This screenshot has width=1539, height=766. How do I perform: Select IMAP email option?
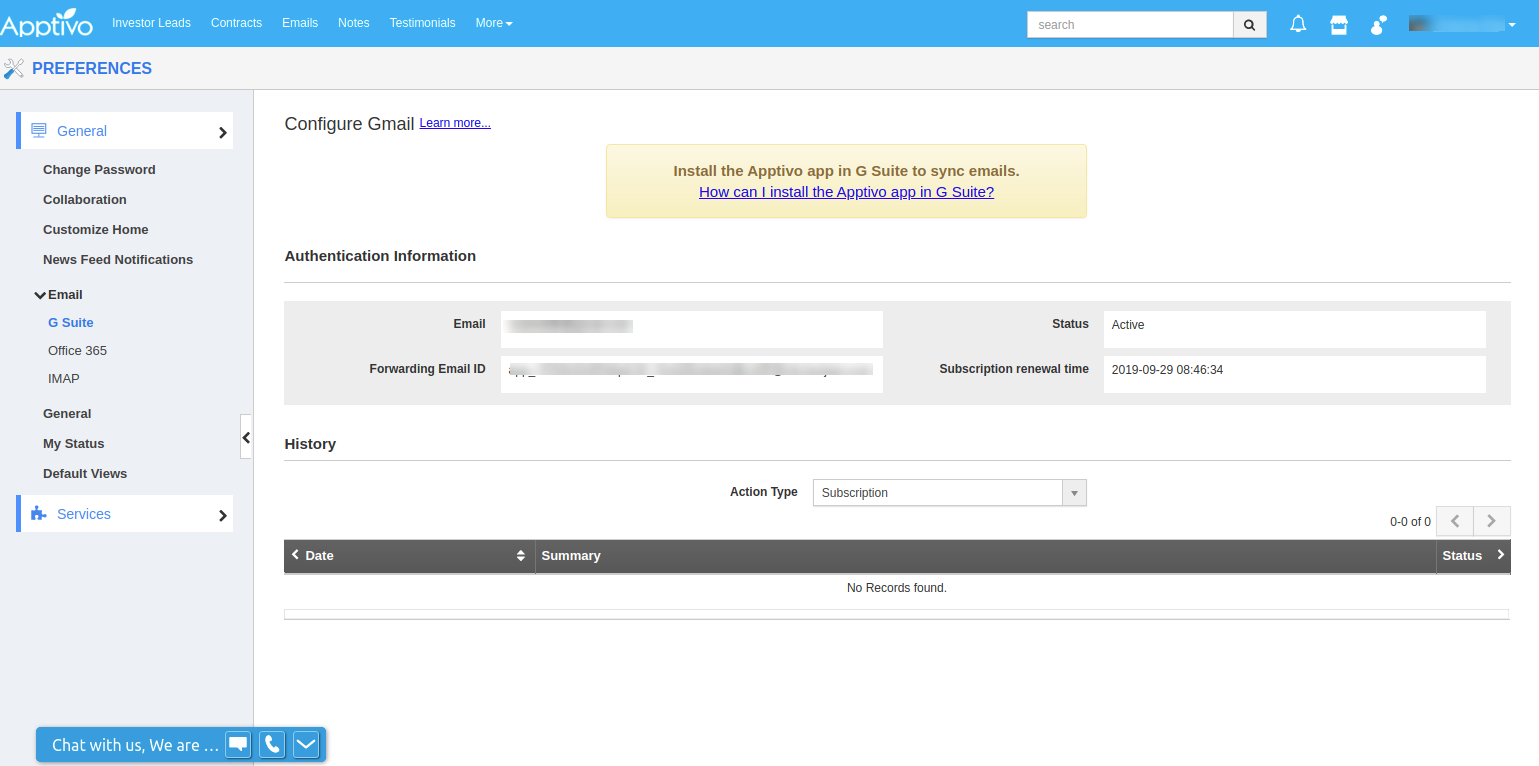coord(64,379)
